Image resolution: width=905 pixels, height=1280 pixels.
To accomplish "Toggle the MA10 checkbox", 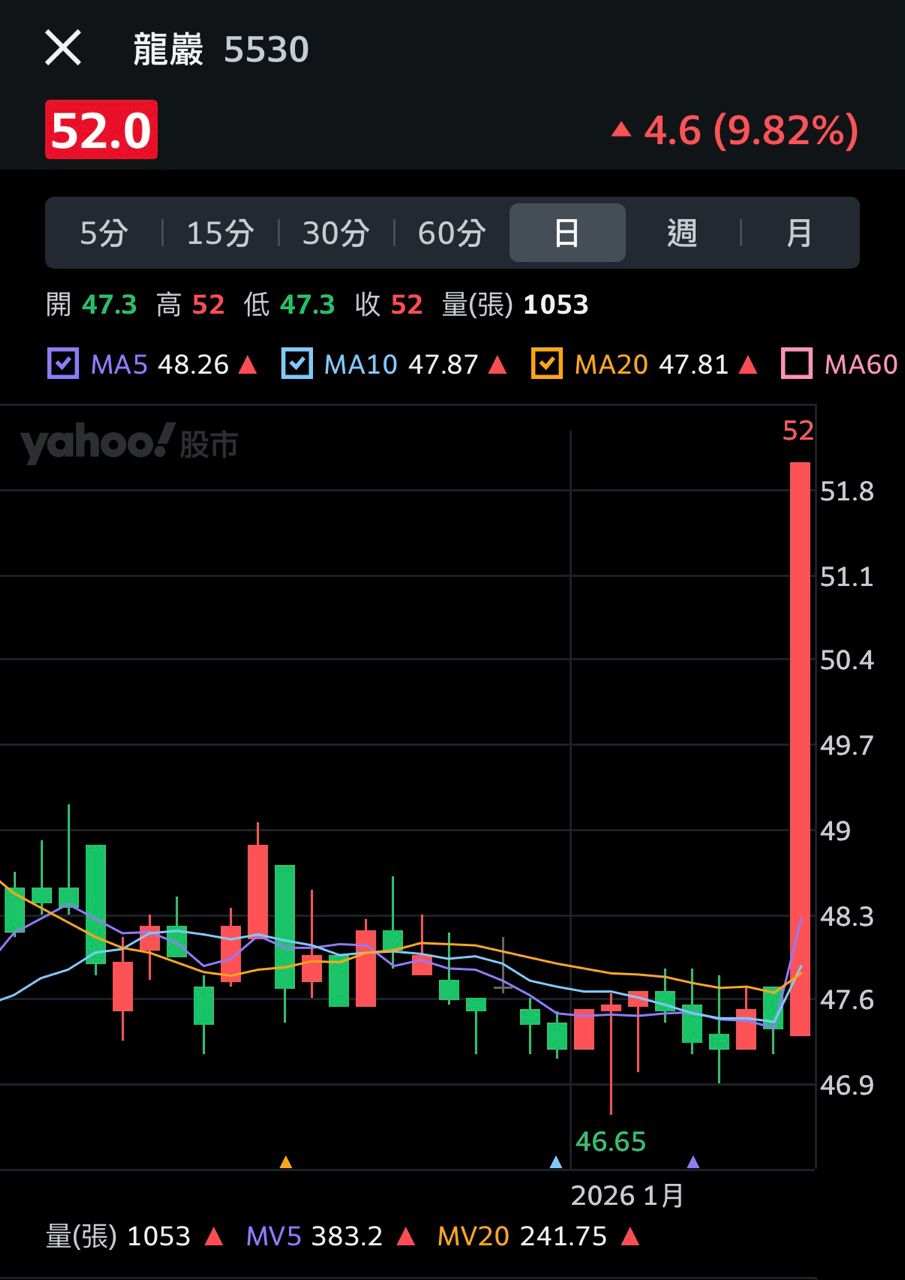I will (297, 364).
